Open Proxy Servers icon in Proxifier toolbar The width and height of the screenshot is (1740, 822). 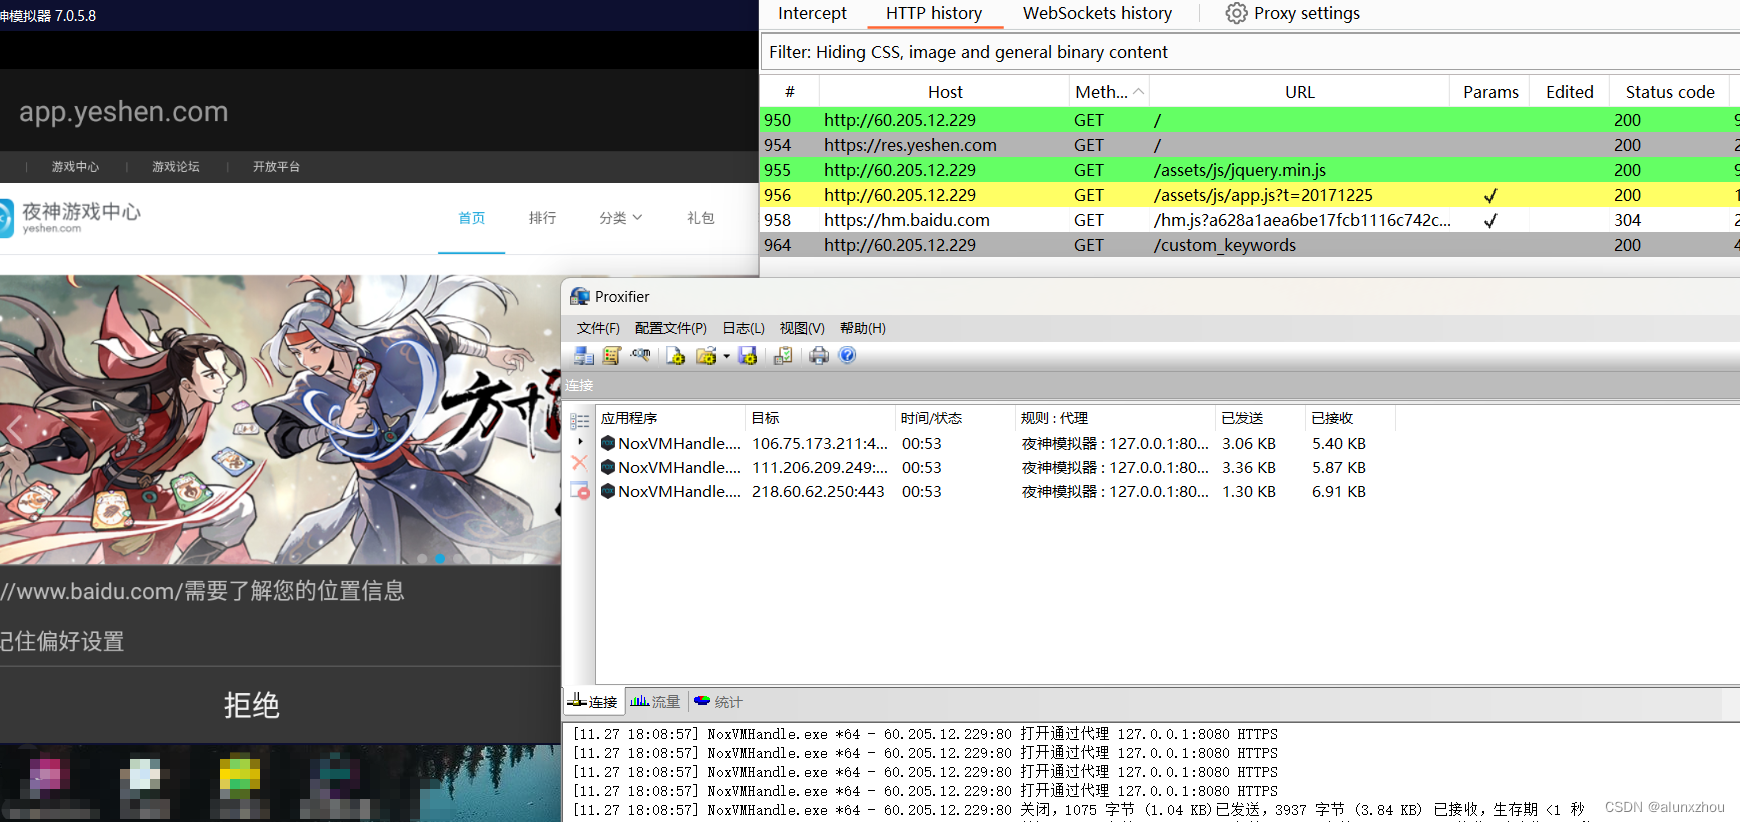point(584,356)
